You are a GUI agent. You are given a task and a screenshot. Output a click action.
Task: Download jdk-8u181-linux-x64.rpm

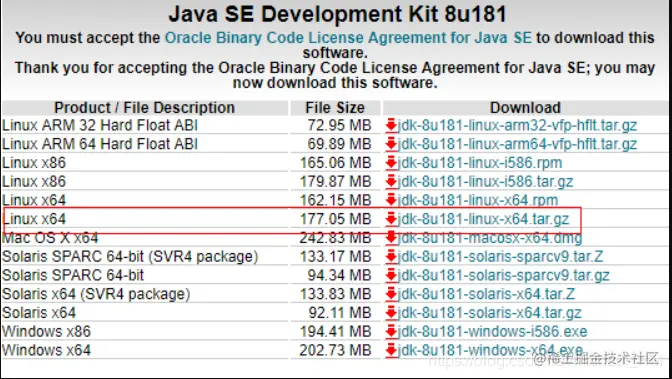click(x=478, y=200)
